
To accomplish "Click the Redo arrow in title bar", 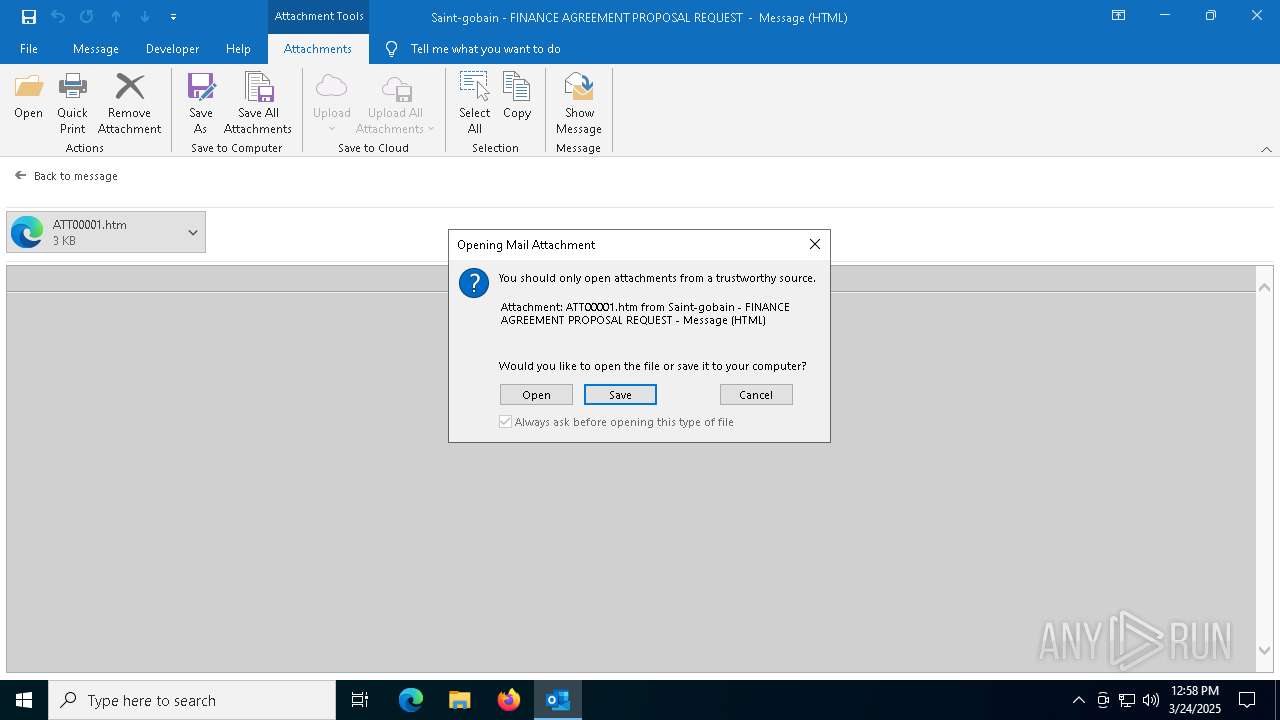I will click(x=87, y=17).
